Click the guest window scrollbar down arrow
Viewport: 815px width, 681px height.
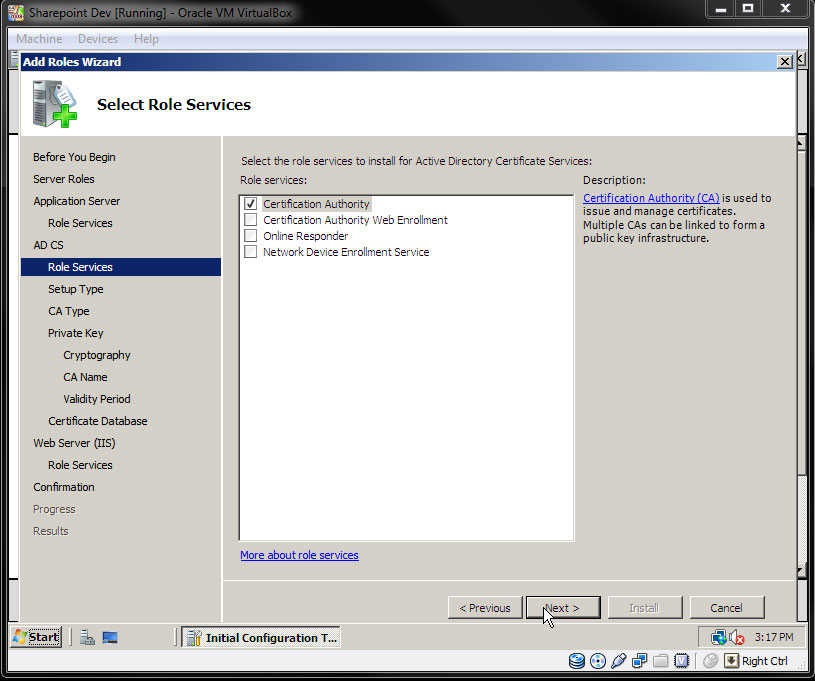tap(801, 571)
